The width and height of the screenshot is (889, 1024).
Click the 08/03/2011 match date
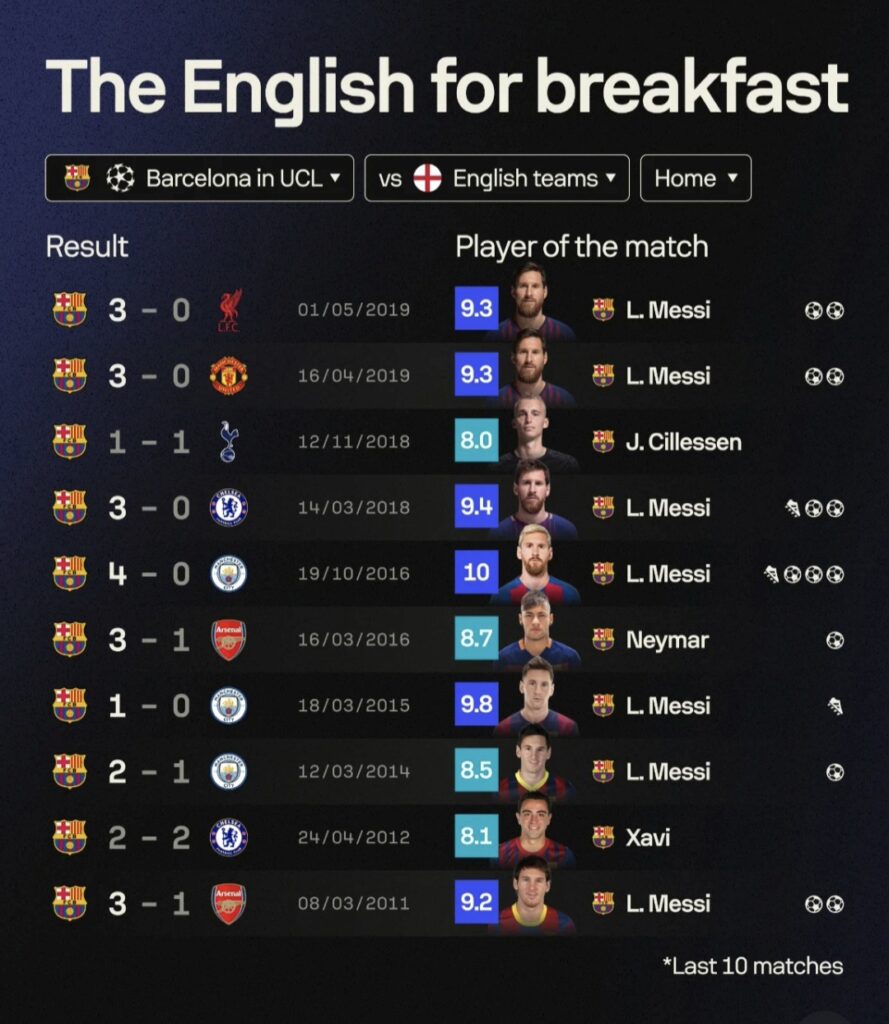click(x=353, y=904)
